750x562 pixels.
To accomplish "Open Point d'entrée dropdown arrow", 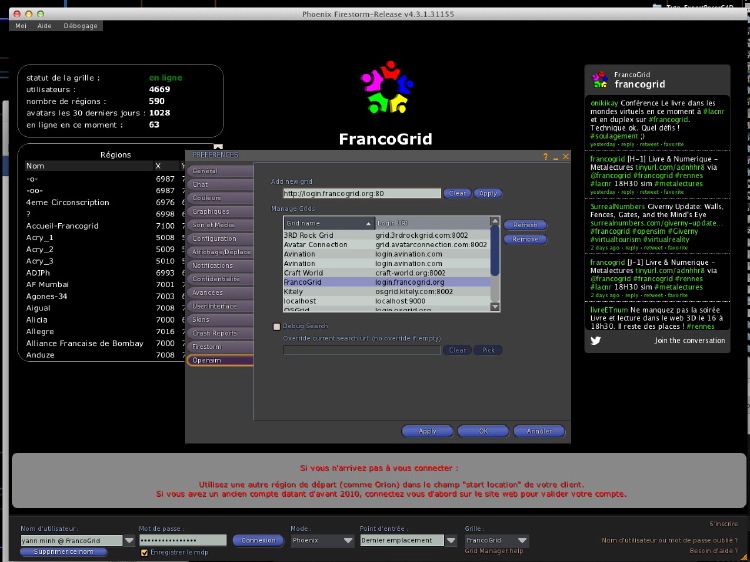I will (x=451, y=540).
